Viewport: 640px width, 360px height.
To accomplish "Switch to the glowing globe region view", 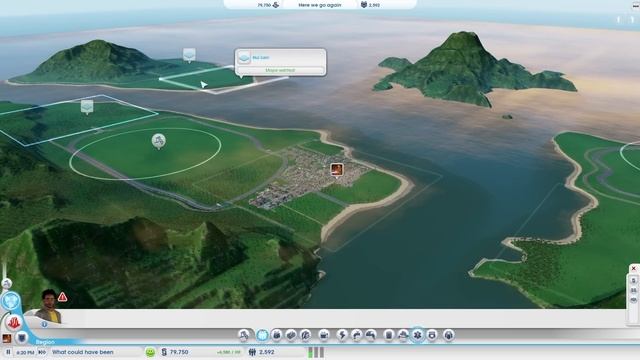I will pos(11,301).
